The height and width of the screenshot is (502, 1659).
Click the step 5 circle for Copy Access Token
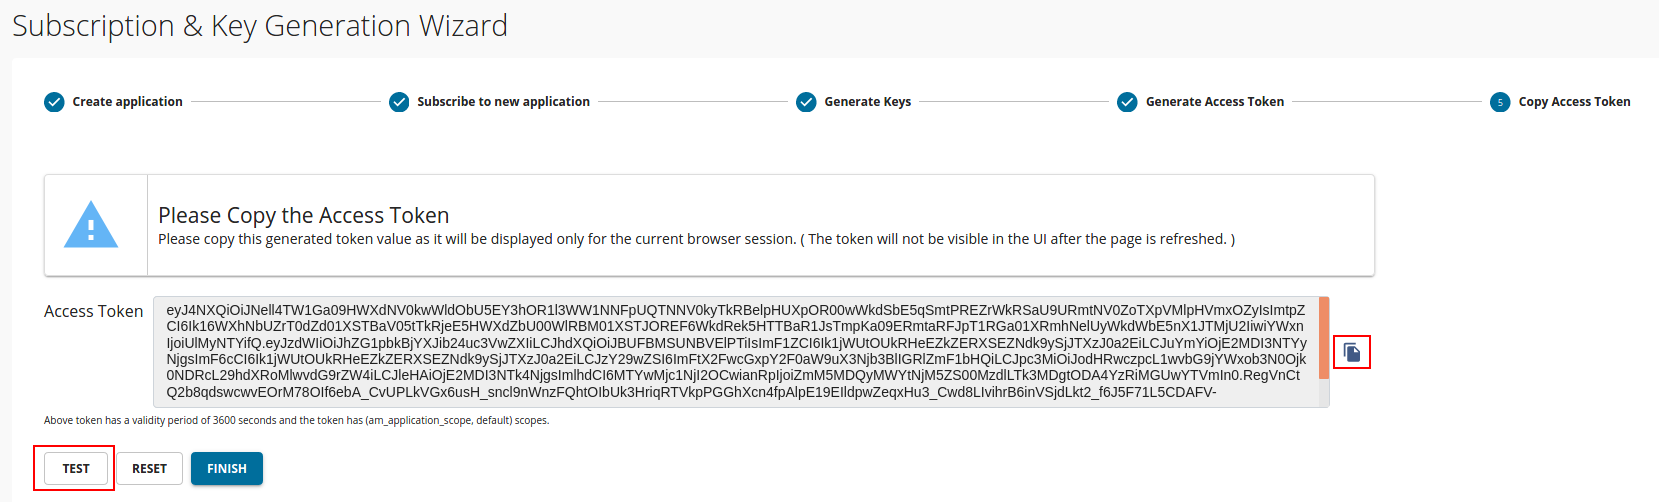(x=1500, y=102)
